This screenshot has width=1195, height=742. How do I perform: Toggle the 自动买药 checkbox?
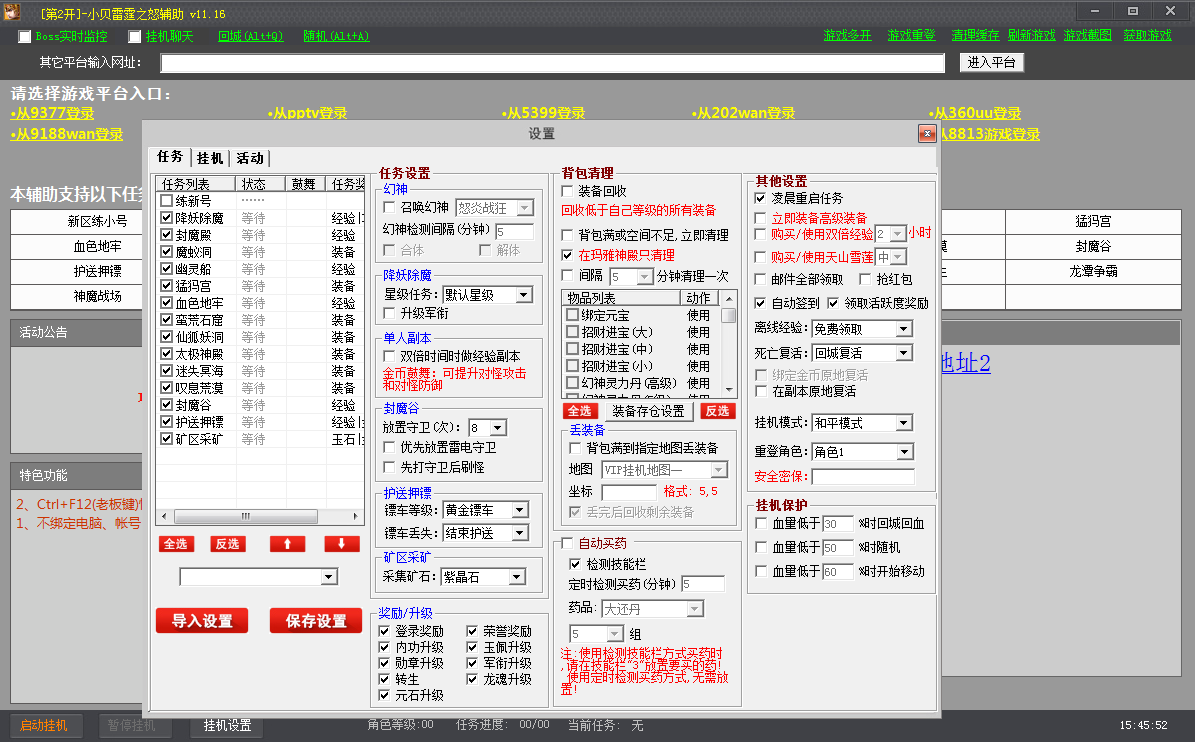click(568, 544)
